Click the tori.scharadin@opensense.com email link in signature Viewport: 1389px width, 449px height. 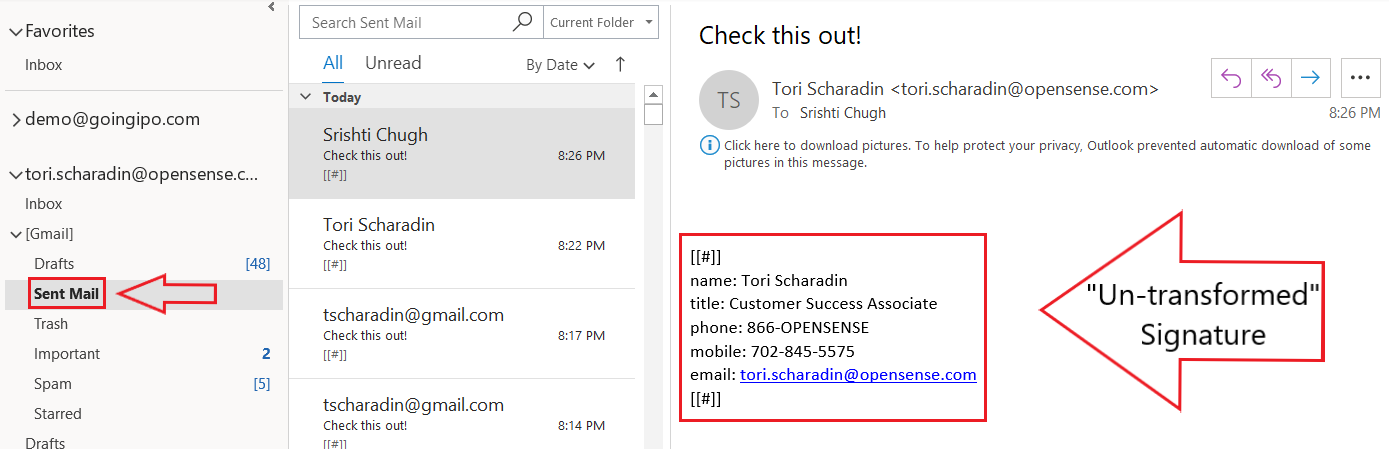tap(858, 375)
